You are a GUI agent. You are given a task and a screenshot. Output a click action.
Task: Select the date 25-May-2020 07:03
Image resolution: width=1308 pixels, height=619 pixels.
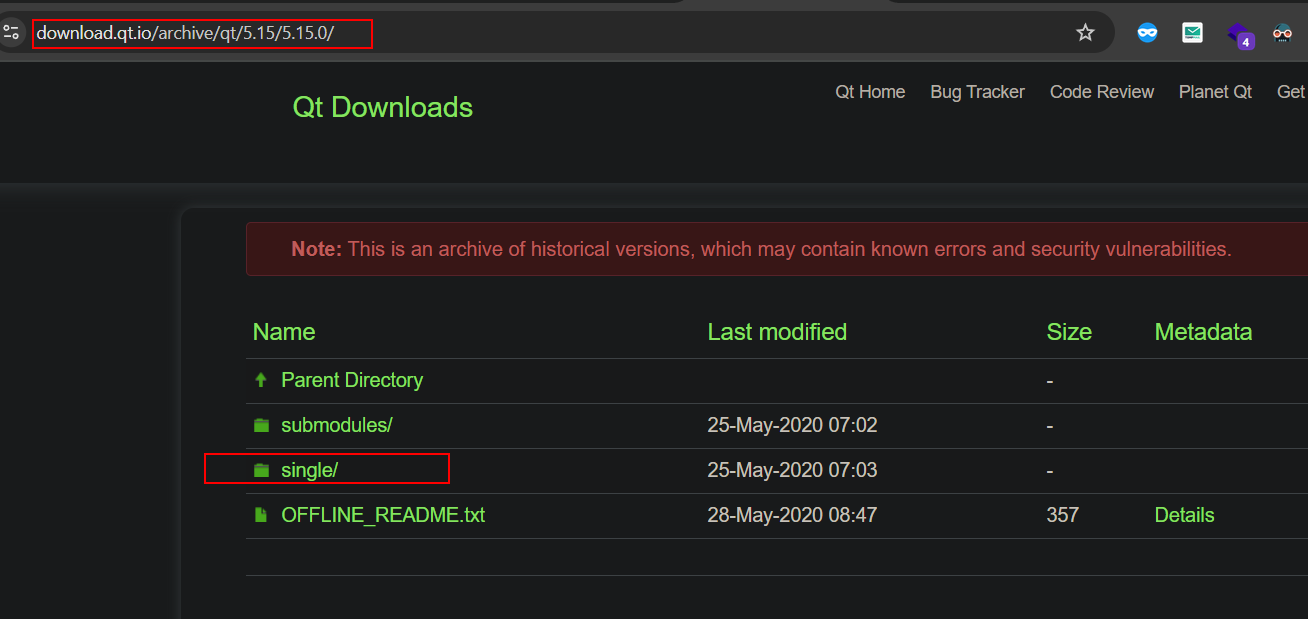pos(792,470)
